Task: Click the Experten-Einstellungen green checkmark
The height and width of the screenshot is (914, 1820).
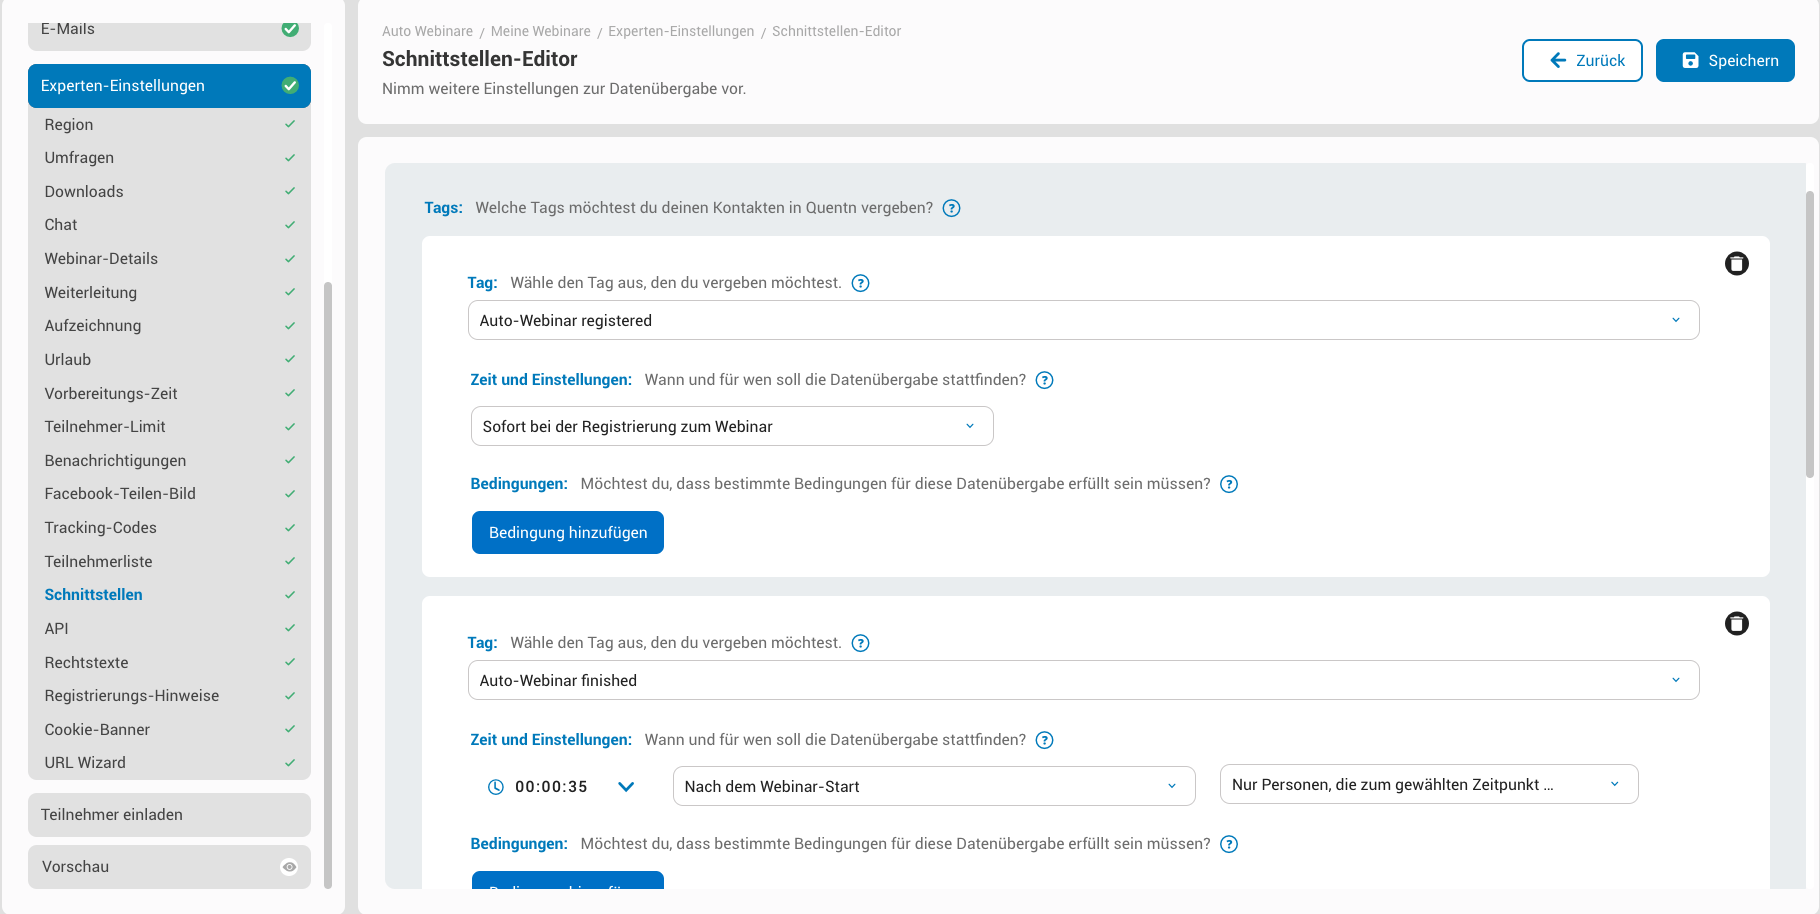Action: (x=290, y=86)
